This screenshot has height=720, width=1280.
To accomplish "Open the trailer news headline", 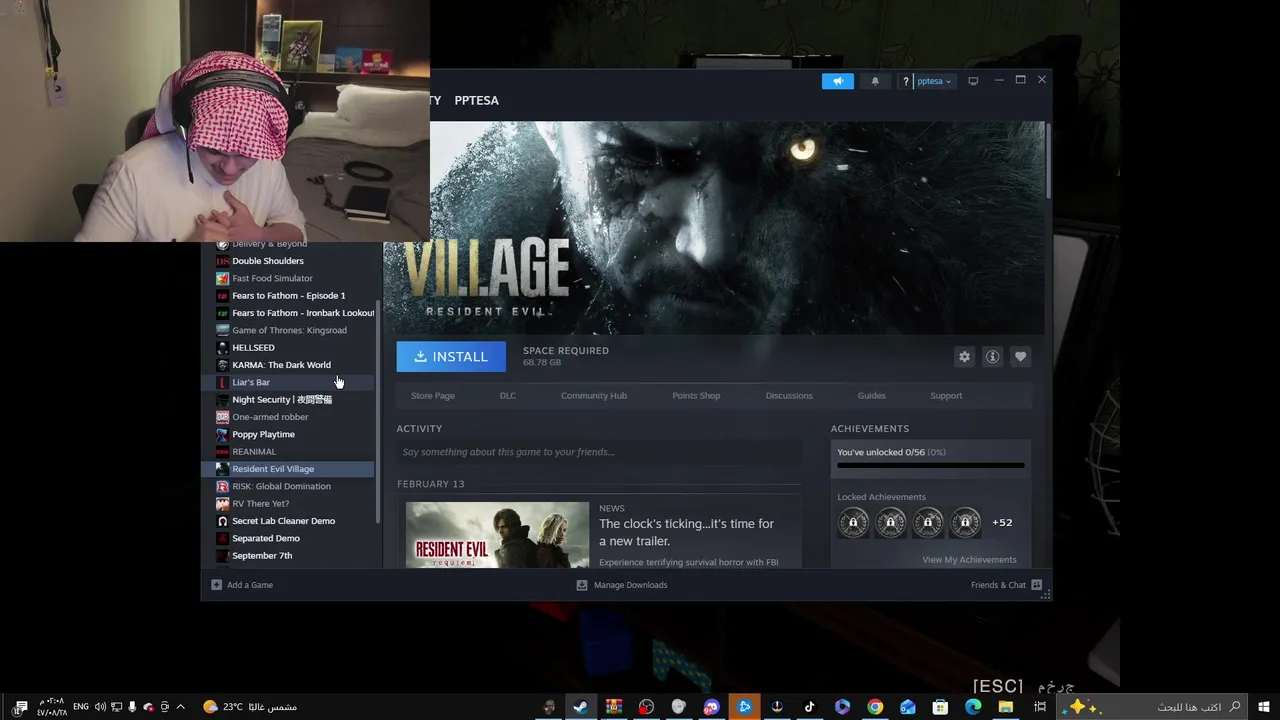I will 686,532.
